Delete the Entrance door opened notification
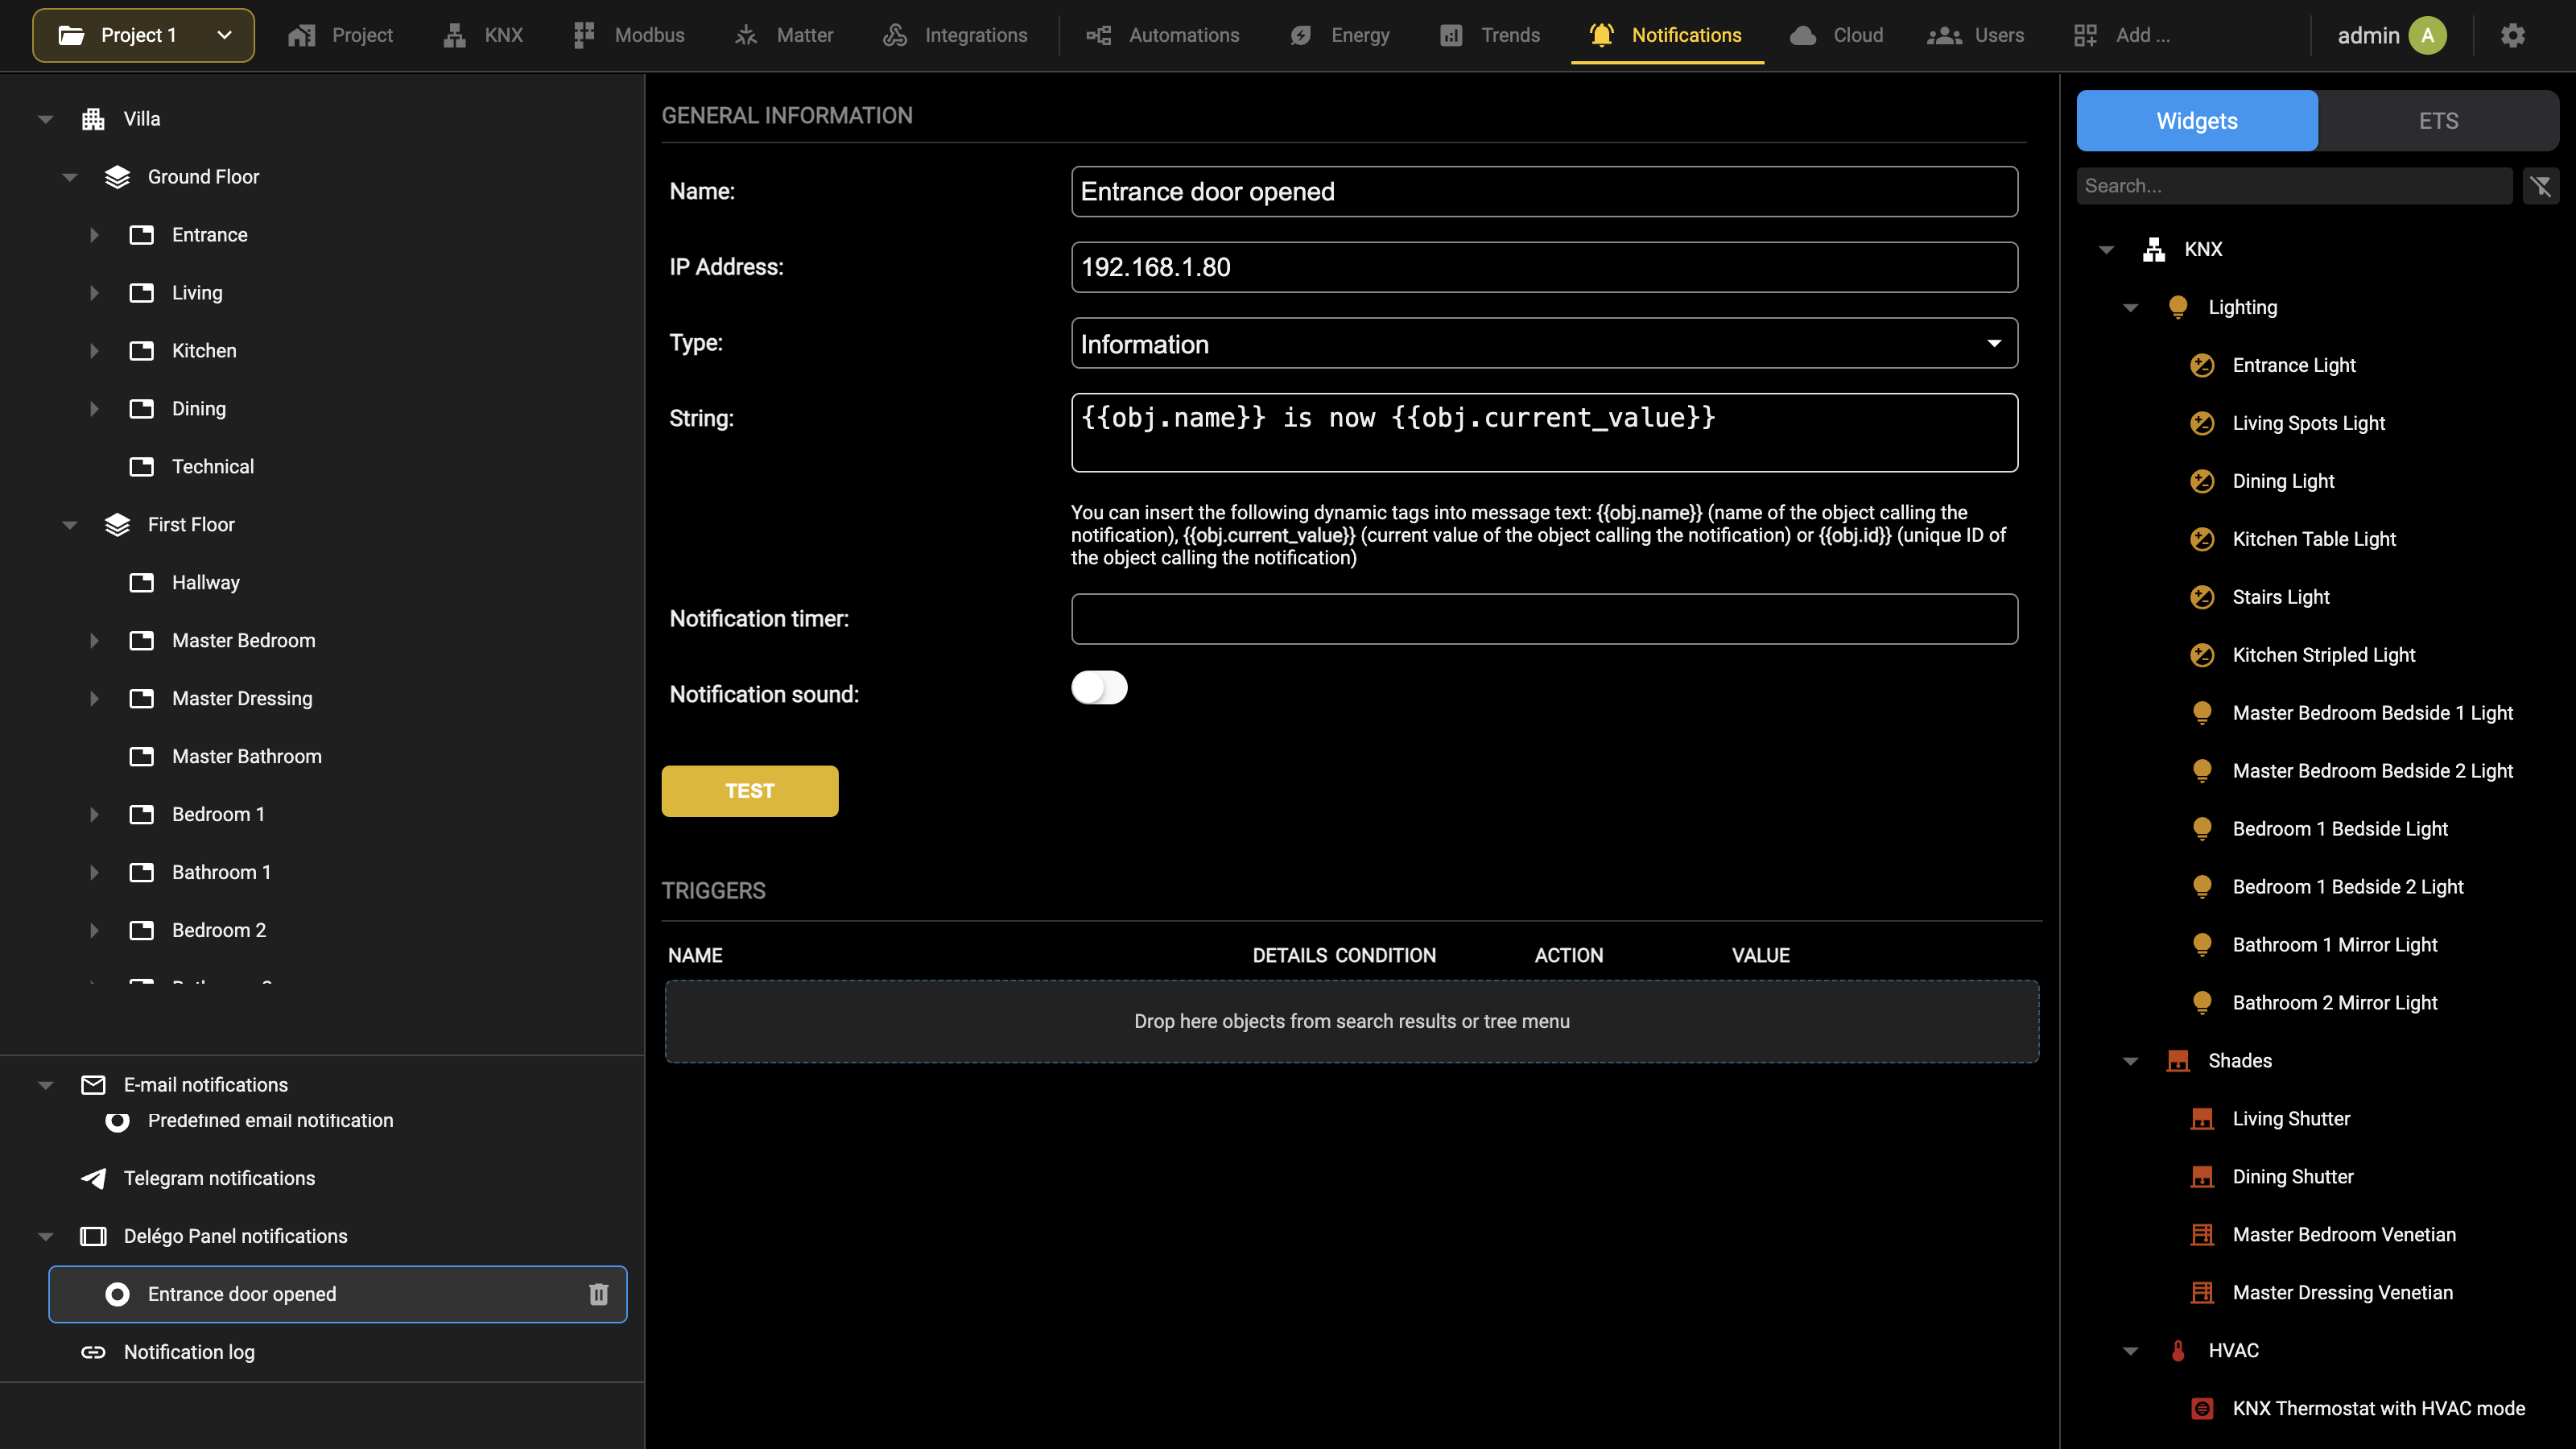The width and height of the screenshot is (2576, 1449). coord(598,1294)
